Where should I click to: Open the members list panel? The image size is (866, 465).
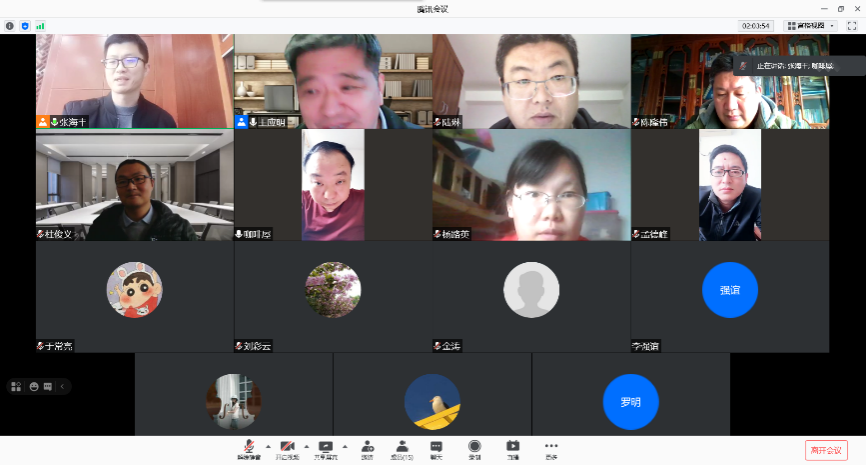point(401,448)
